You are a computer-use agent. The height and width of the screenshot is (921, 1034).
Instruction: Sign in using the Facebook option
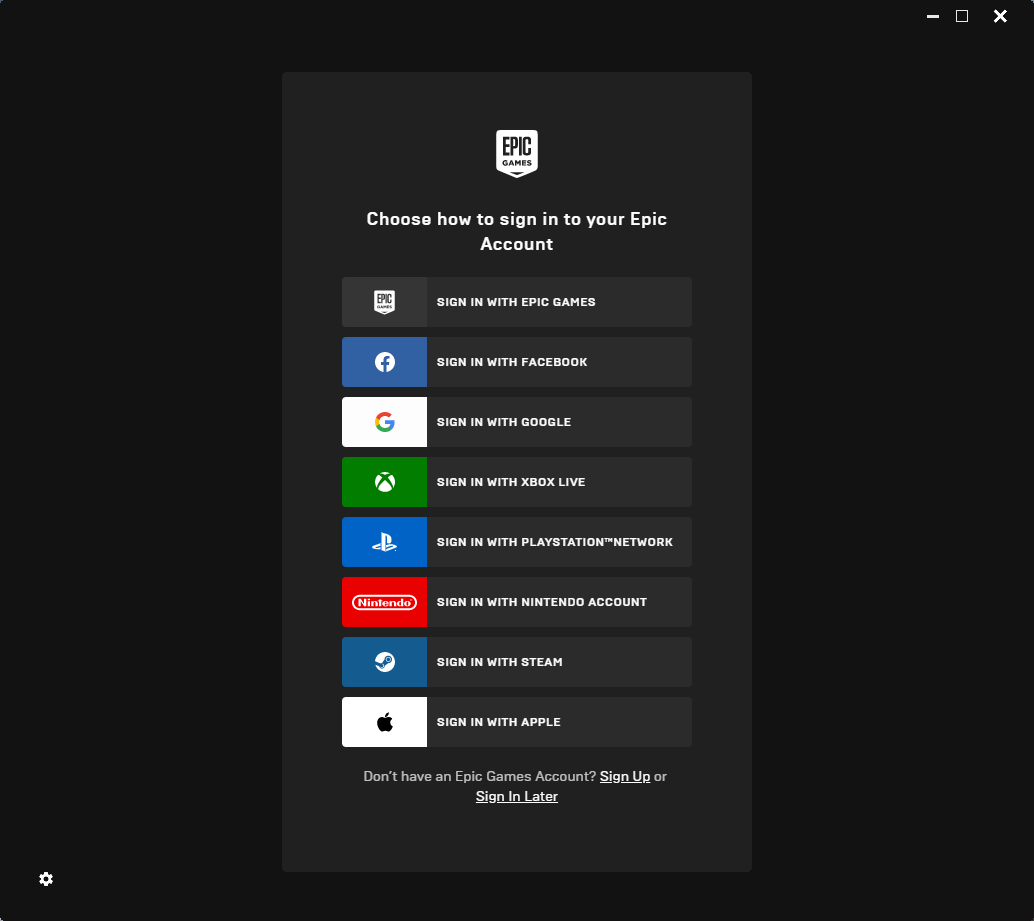[516, 362]
